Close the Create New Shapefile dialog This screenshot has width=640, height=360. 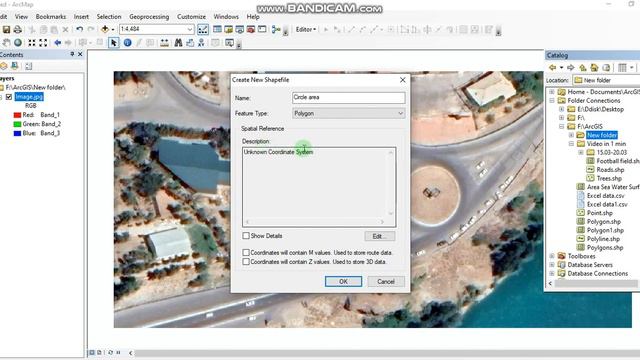[402, 80]
